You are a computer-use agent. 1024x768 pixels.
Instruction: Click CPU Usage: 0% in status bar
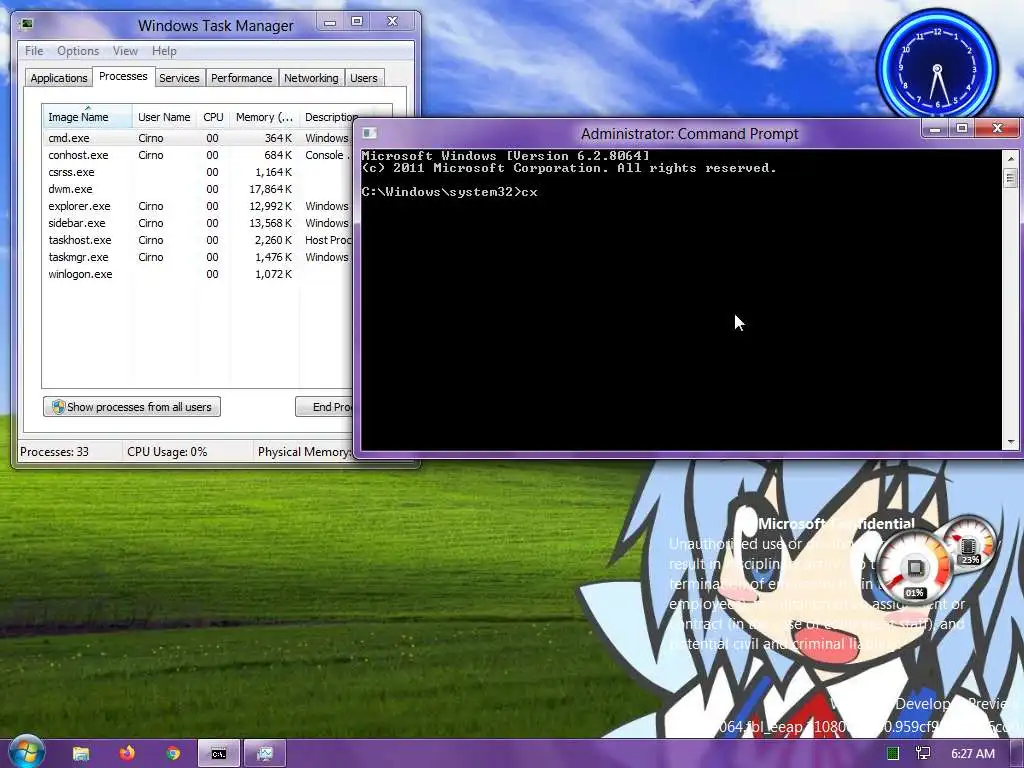167,451
